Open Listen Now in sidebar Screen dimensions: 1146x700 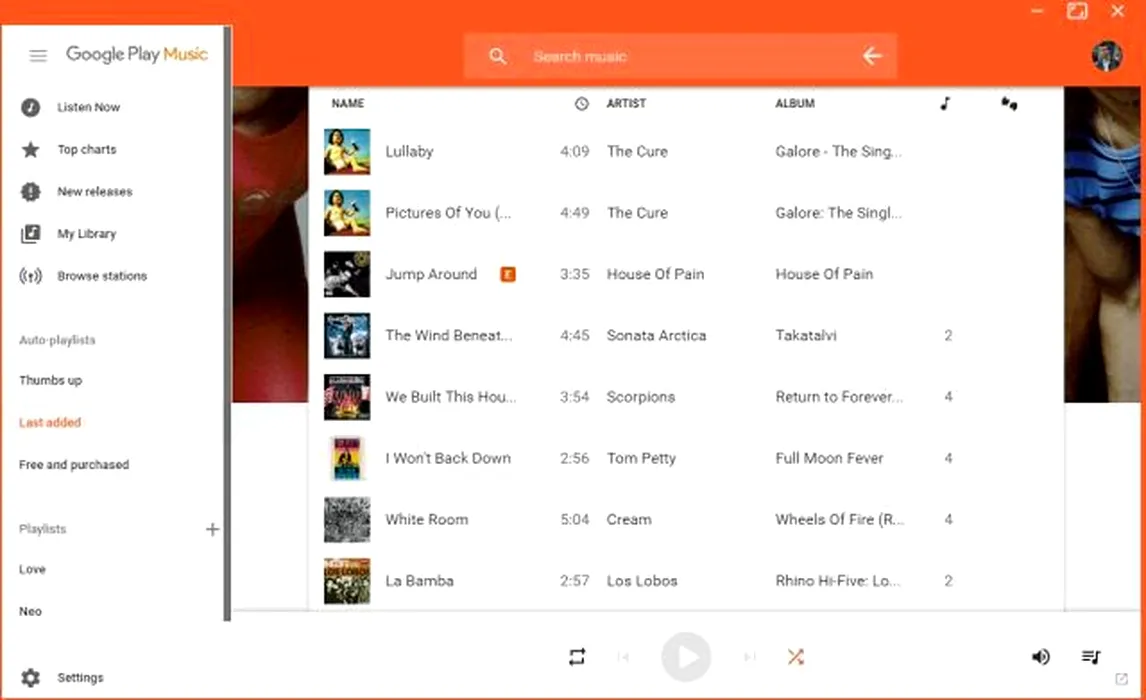click(88, 107)
